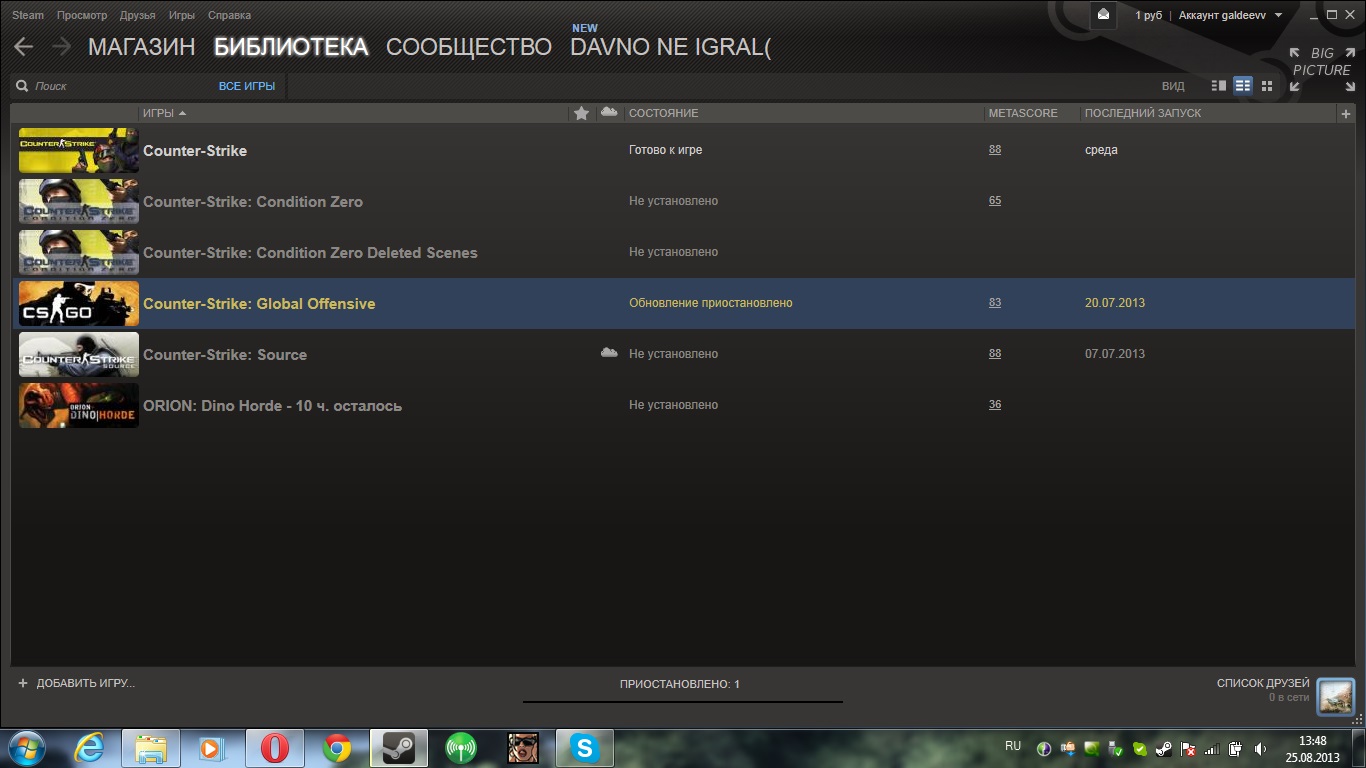Open friends list avatar thumbnail
Screen dimensions: 1366x768
coord(1335,695)
